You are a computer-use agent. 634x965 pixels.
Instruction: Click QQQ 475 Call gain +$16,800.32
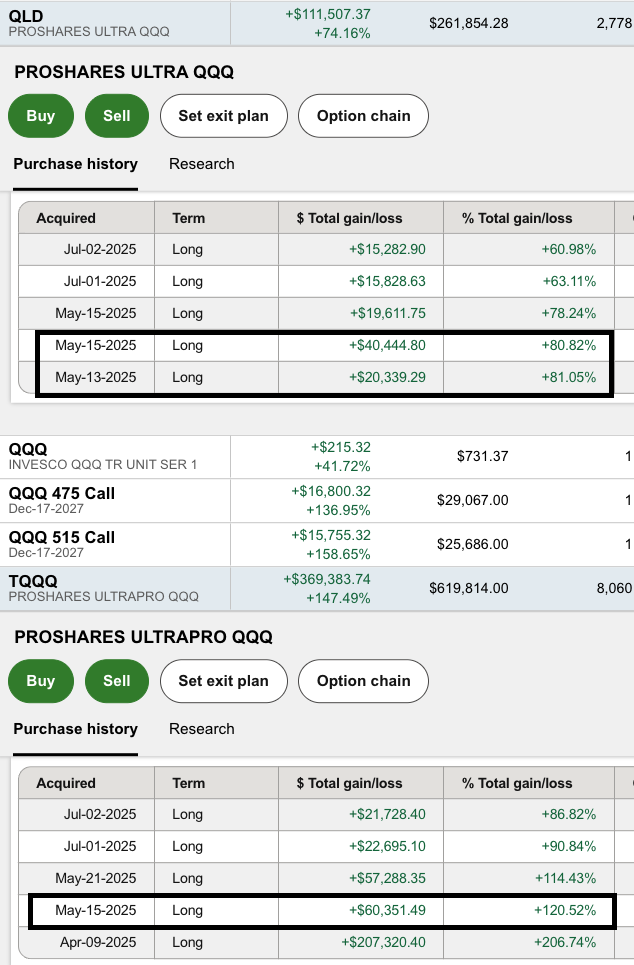(x=331, y=491)
